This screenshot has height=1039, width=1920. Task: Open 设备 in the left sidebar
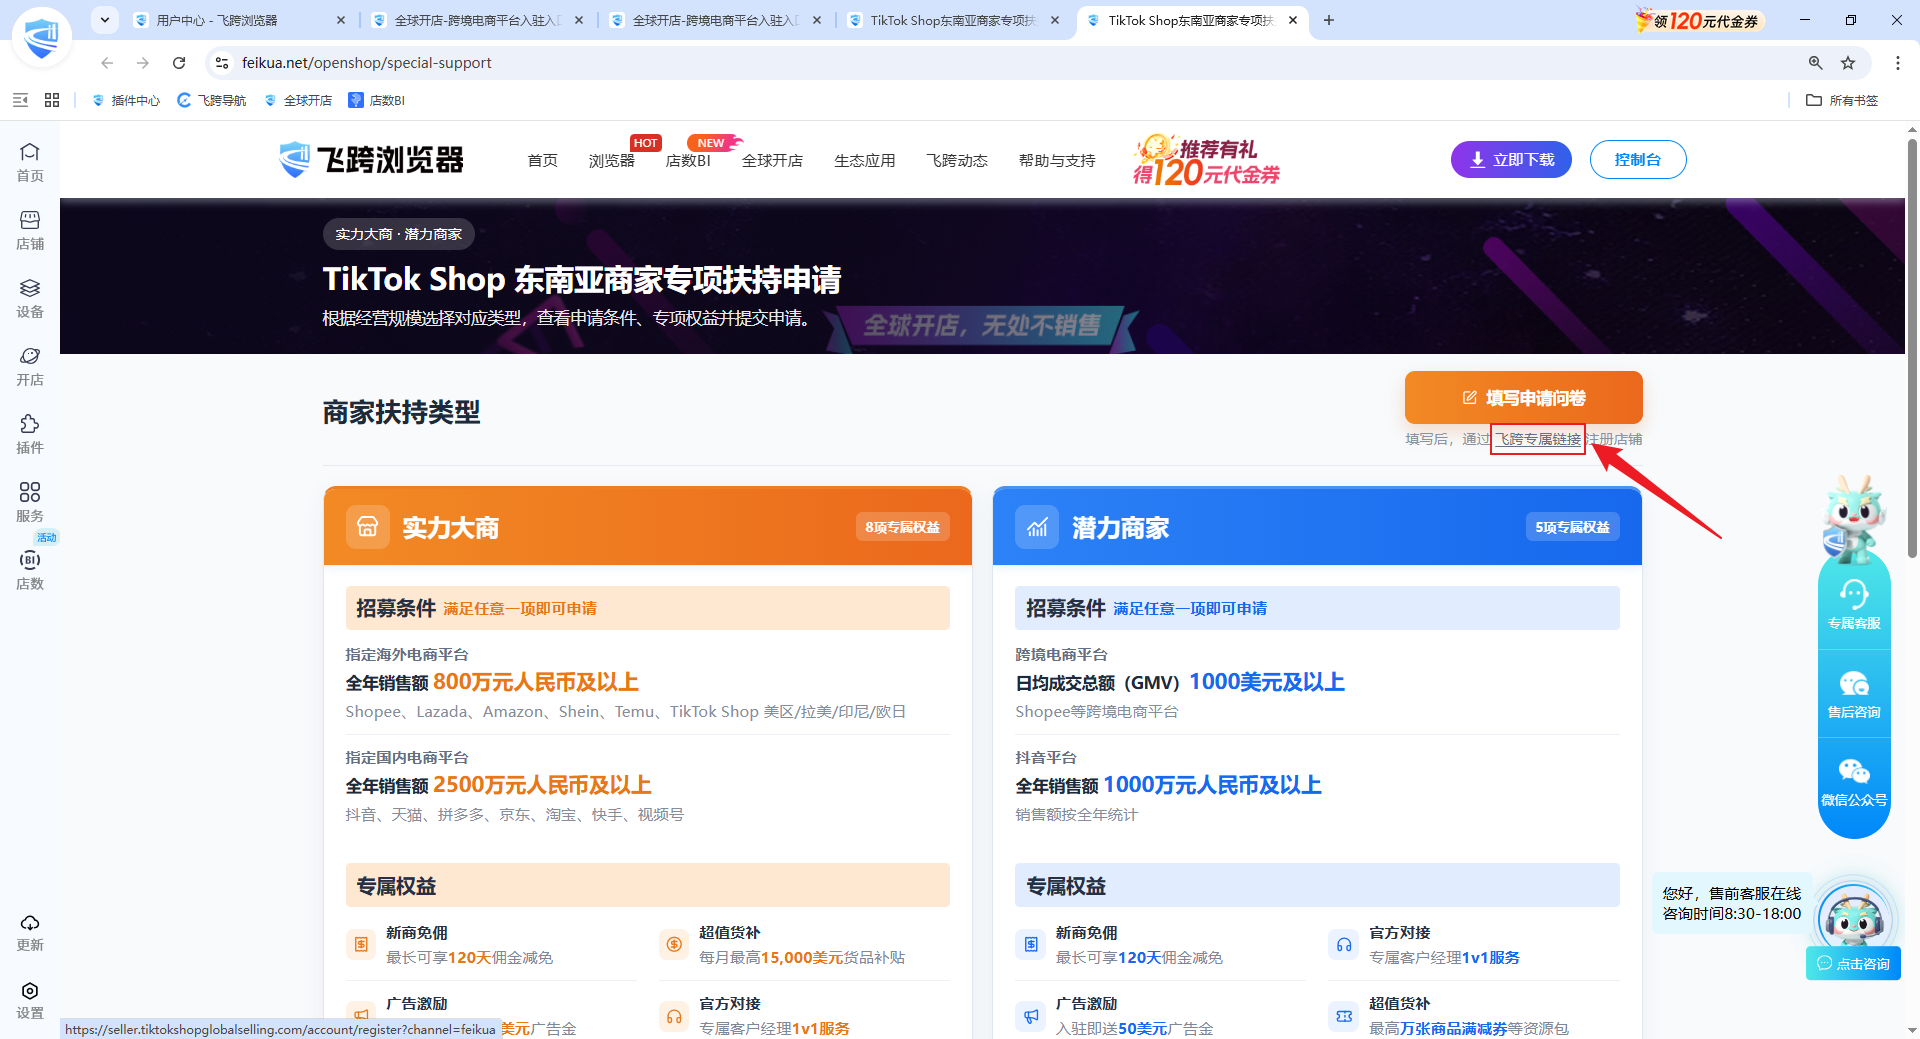point(30,299)
